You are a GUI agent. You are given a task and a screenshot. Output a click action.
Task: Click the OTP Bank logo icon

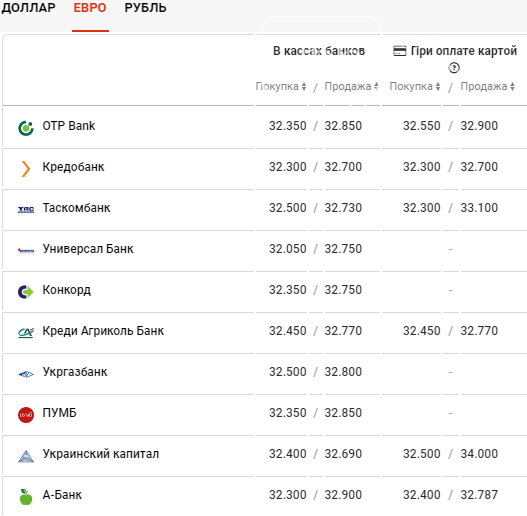pyautogui.click(x=26, y=128)
